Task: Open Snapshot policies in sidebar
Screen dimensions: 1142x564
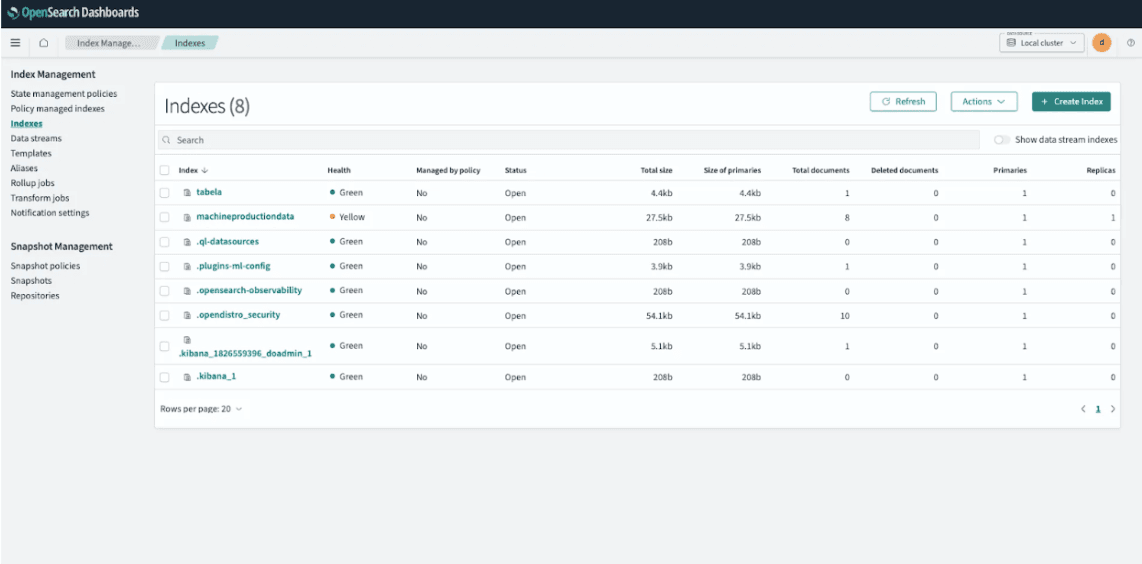Action: coord(45,266)
